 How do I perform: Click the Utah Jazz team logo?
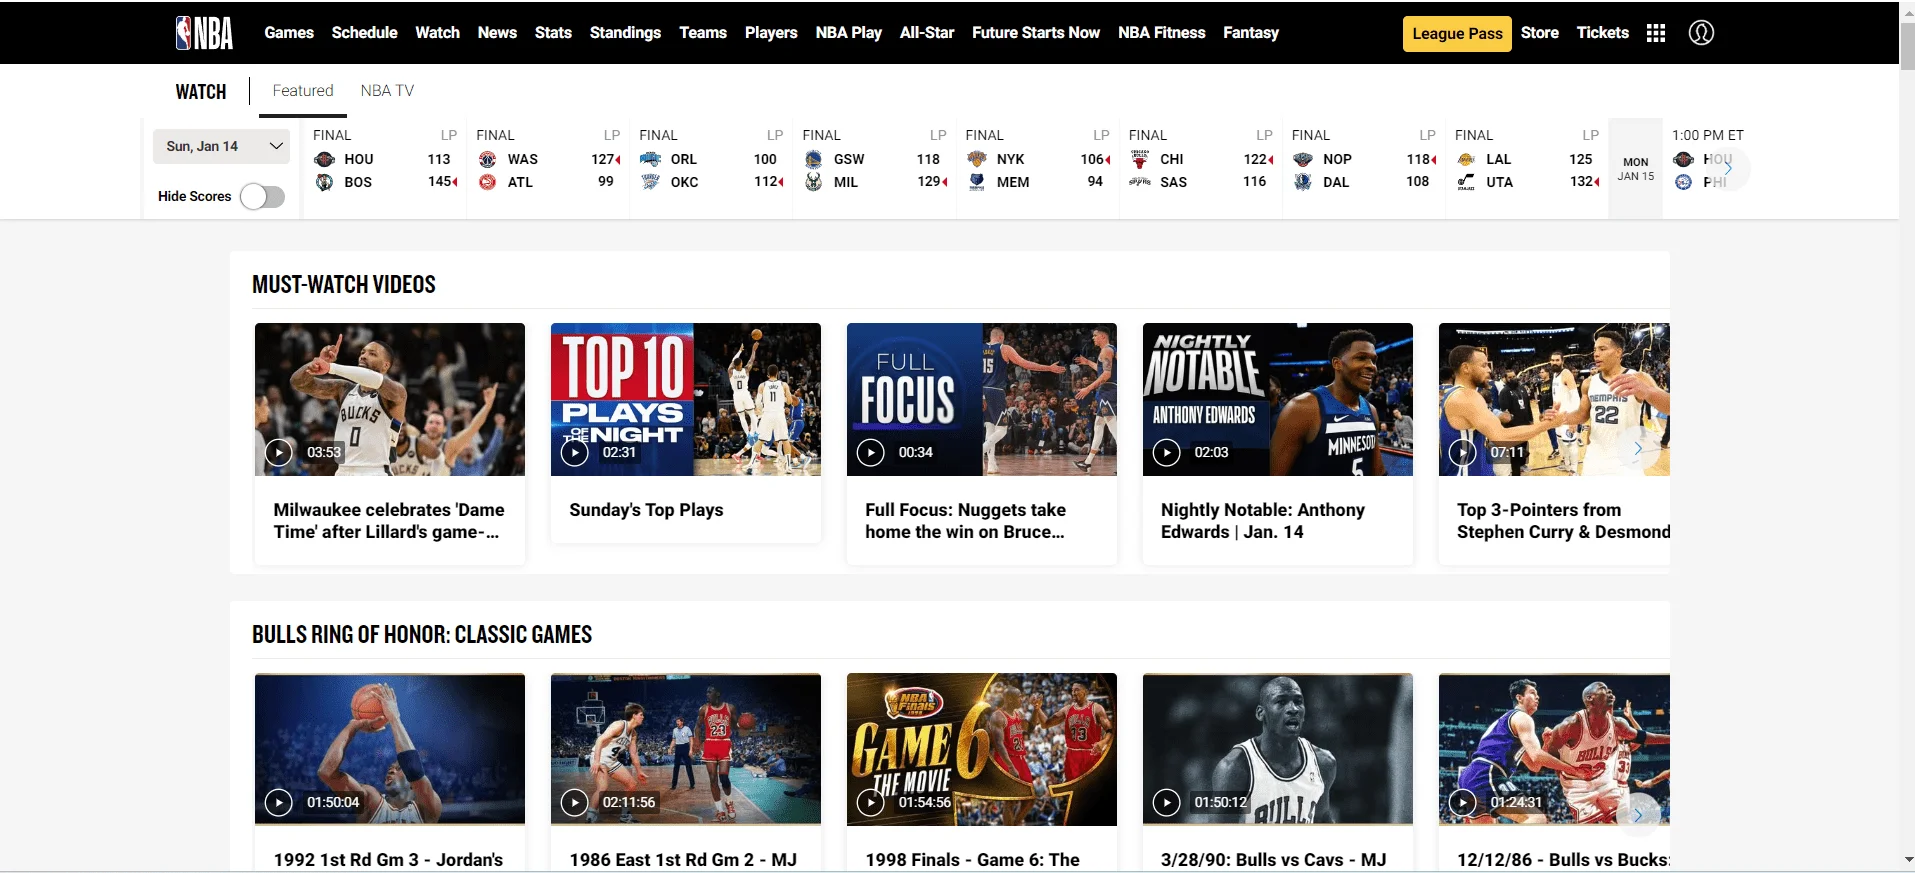1466,182
